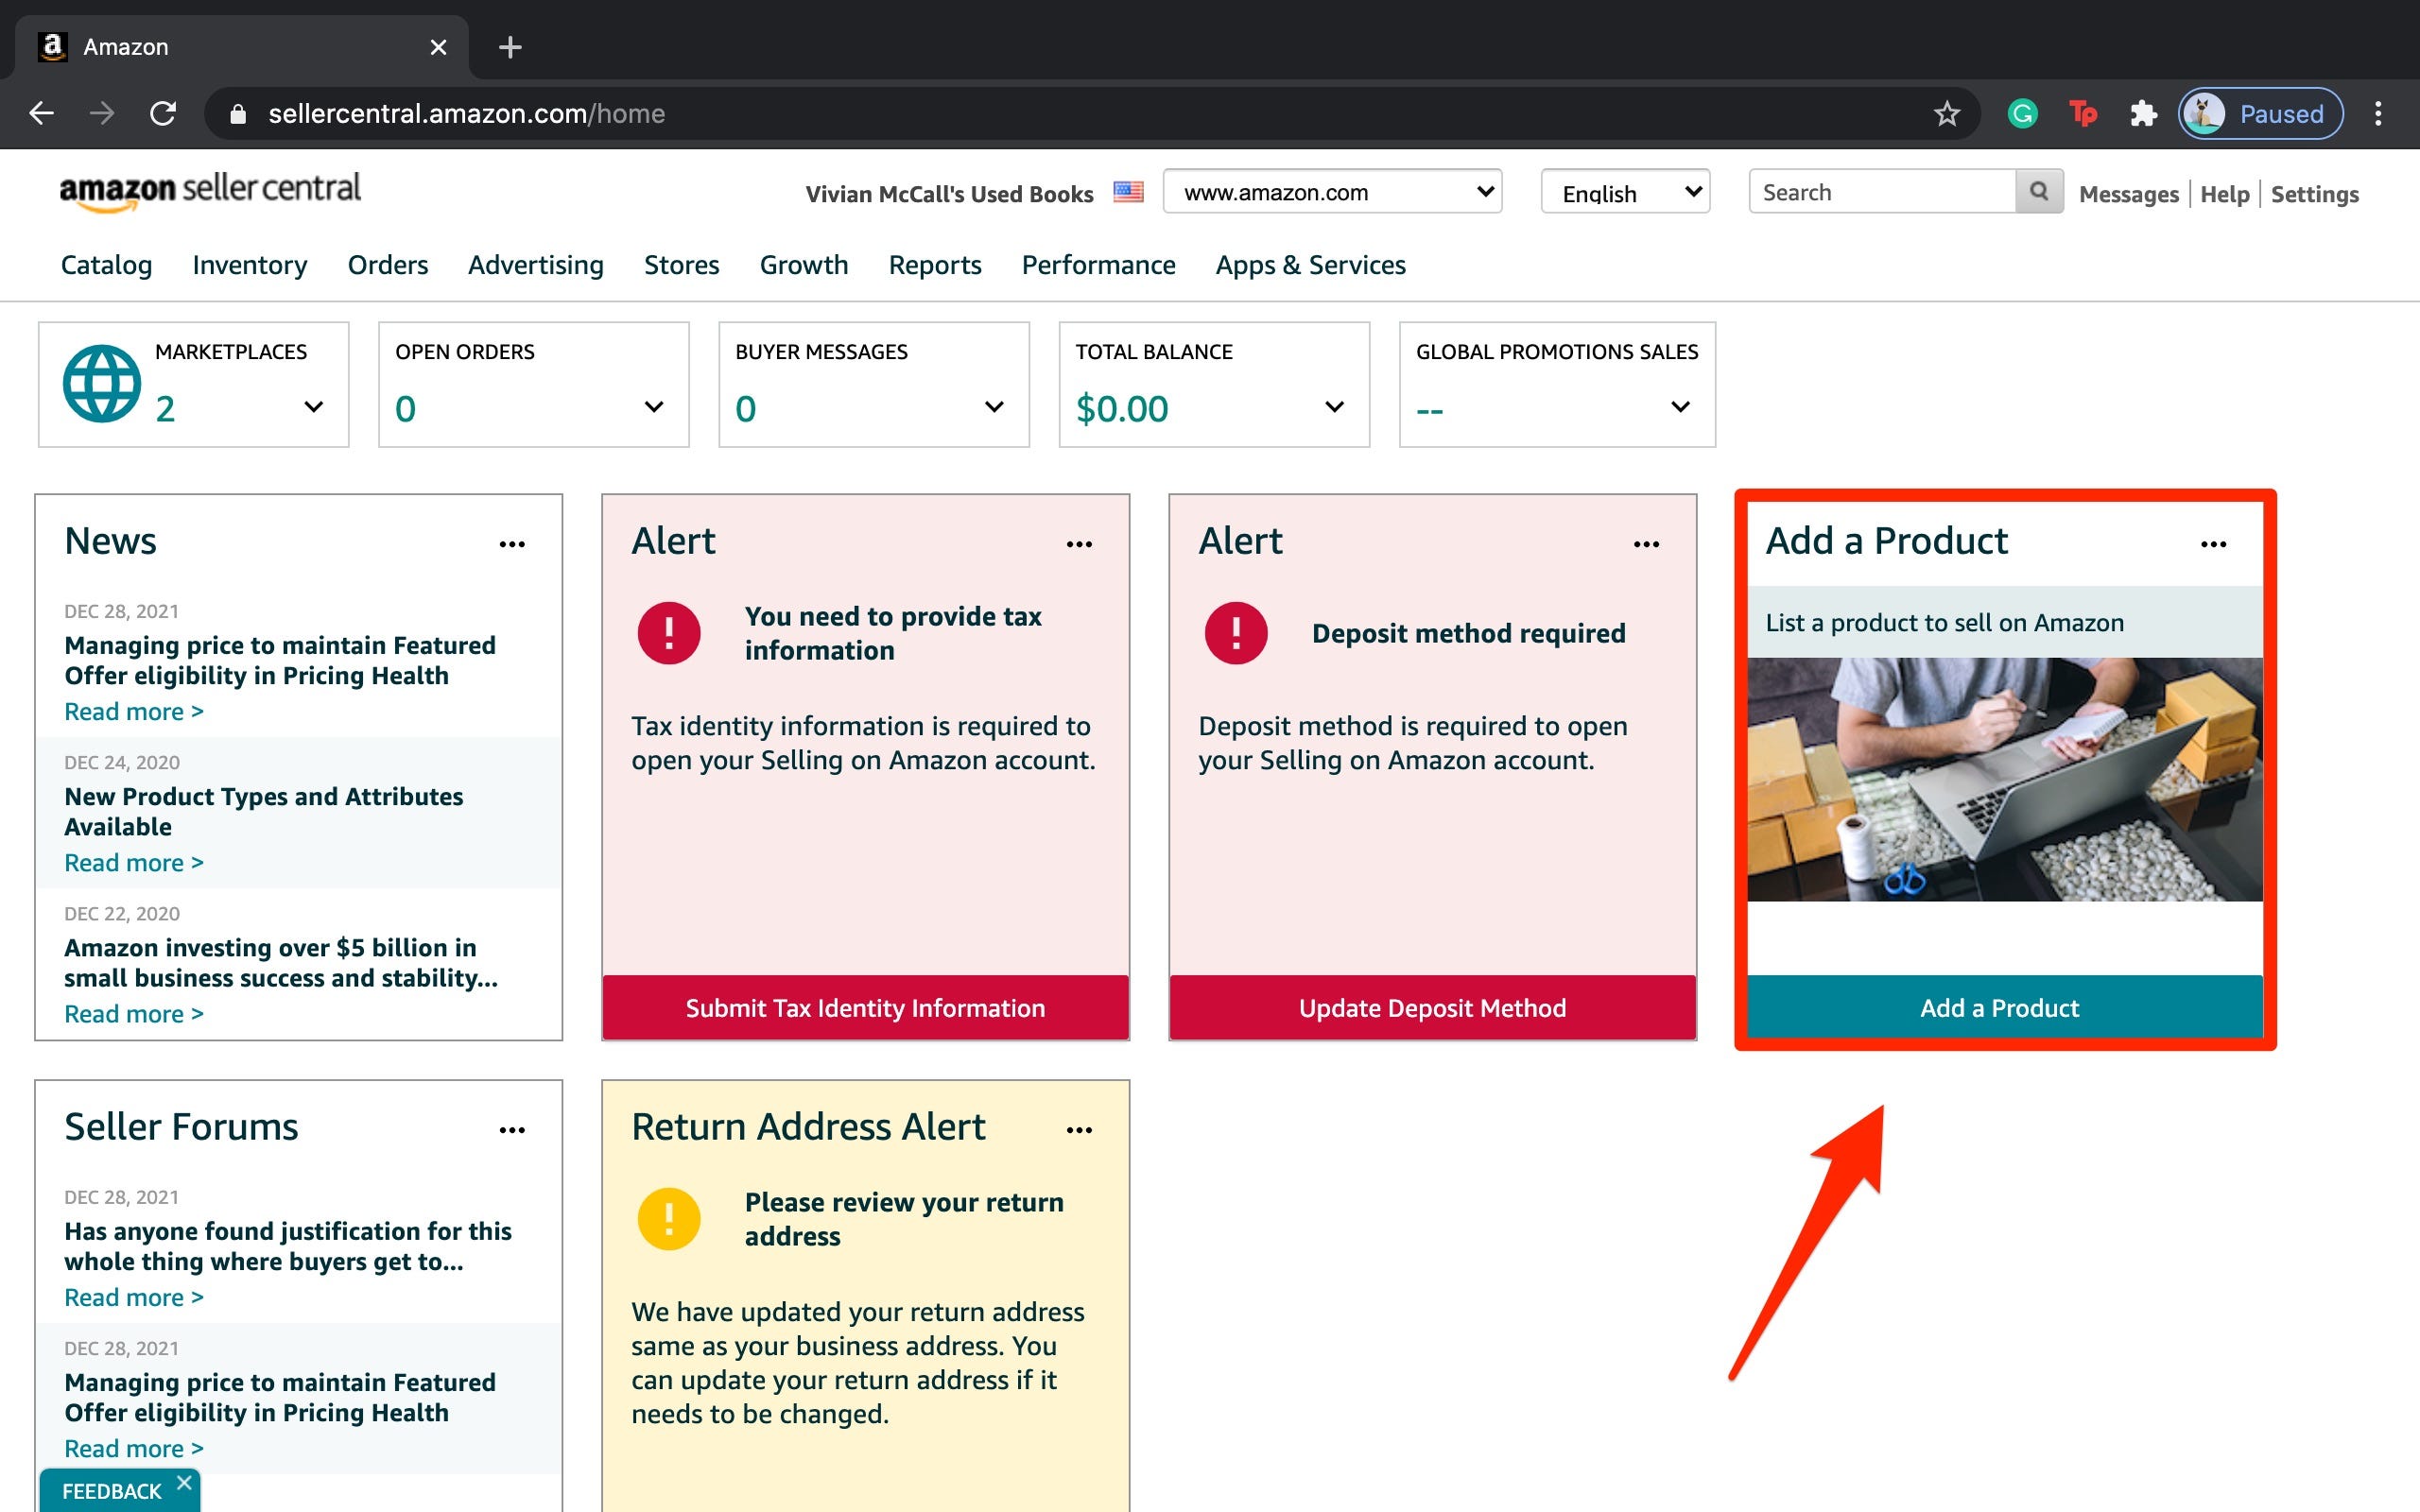2420x1512 pixels.
Task: Click the search magnifier button
Action: pyautogui.click(x=2039, y=191)
